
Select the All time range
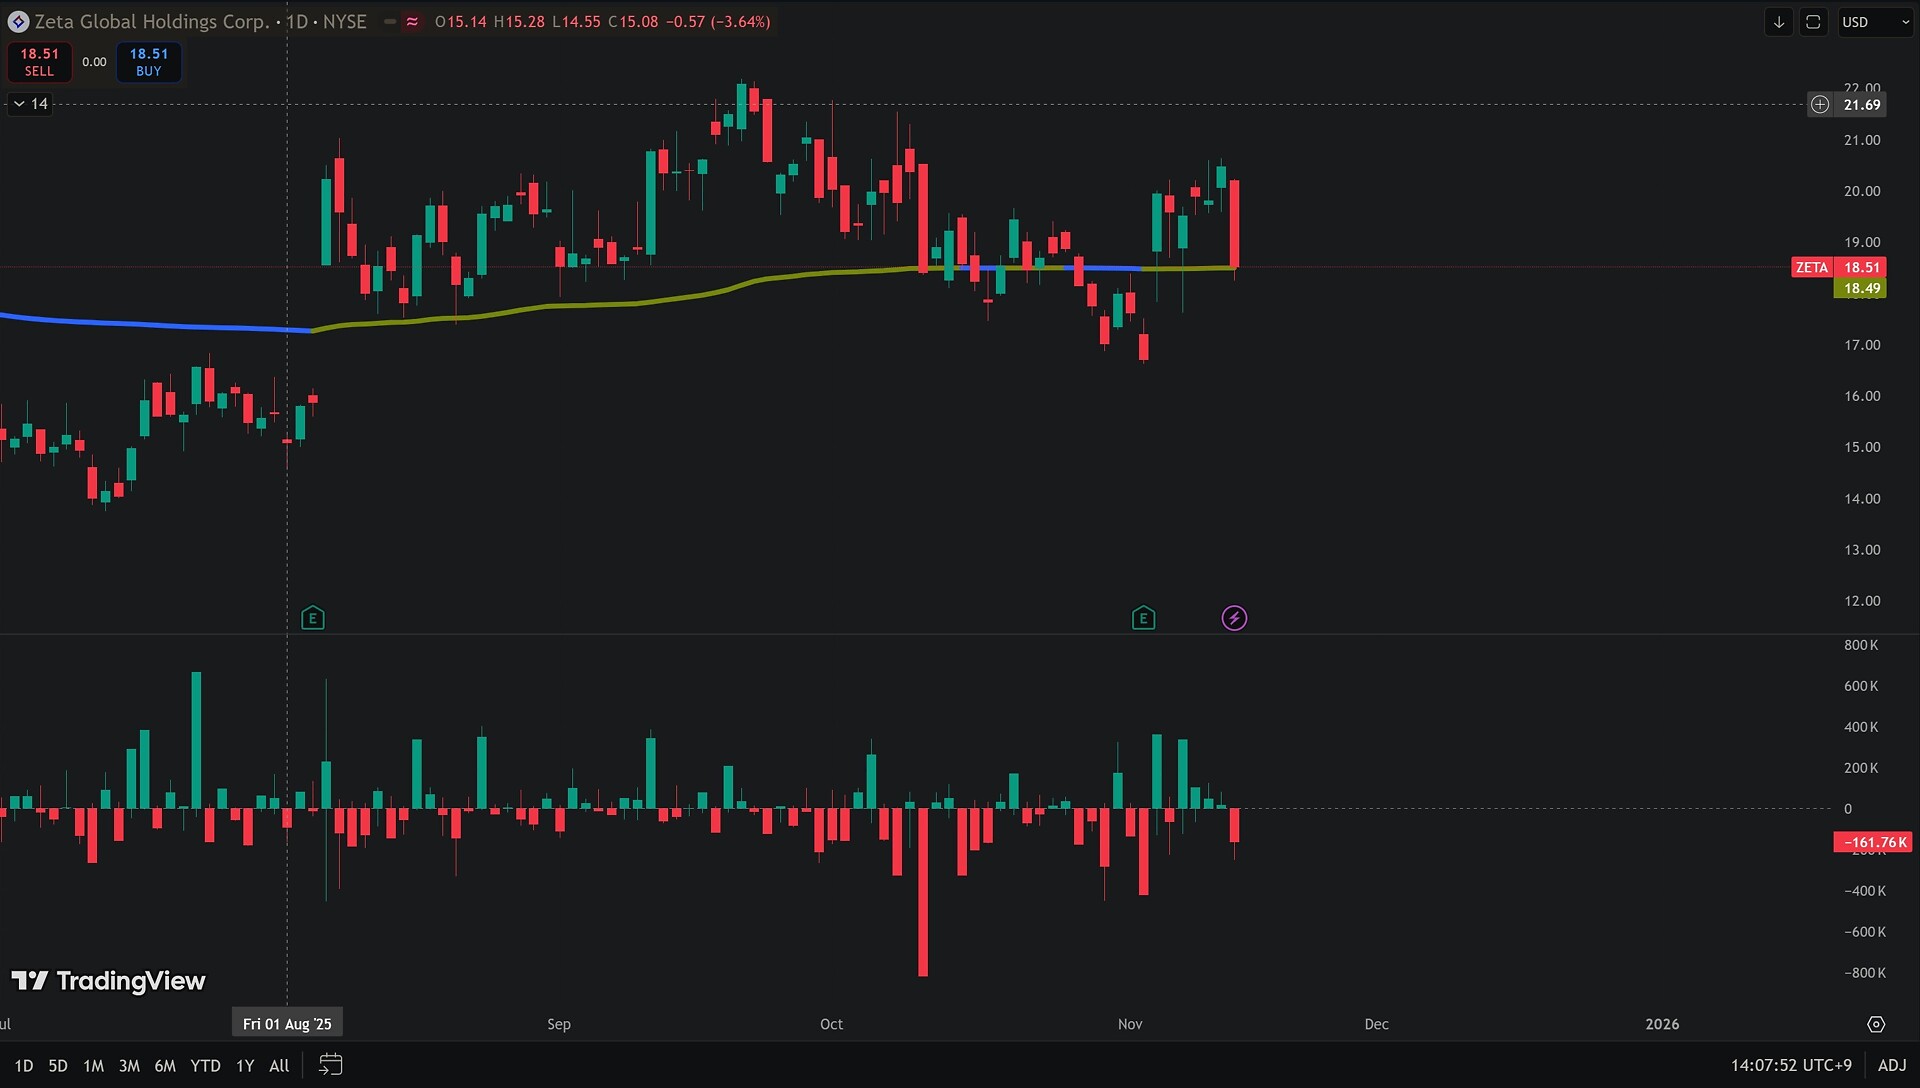(x=279, y=1065)
